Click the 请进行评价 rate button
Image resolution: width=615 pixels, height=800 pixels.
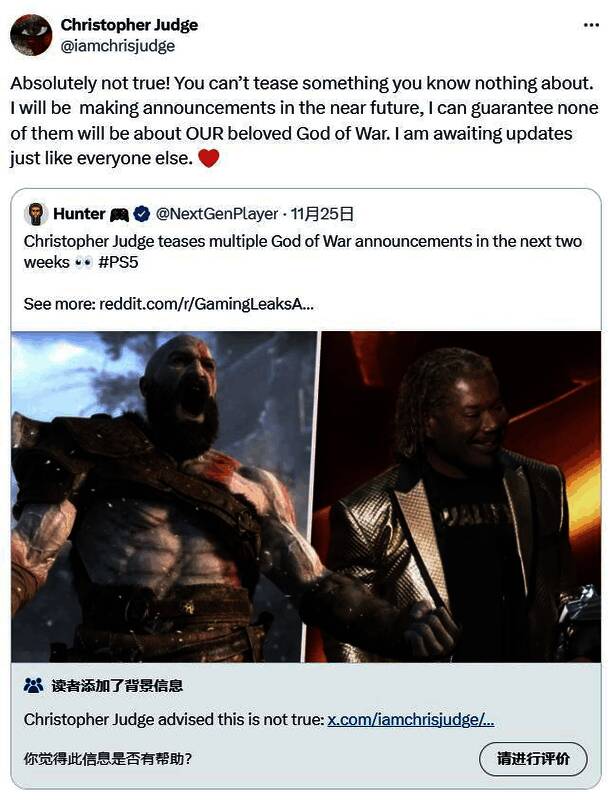[533, 759]
